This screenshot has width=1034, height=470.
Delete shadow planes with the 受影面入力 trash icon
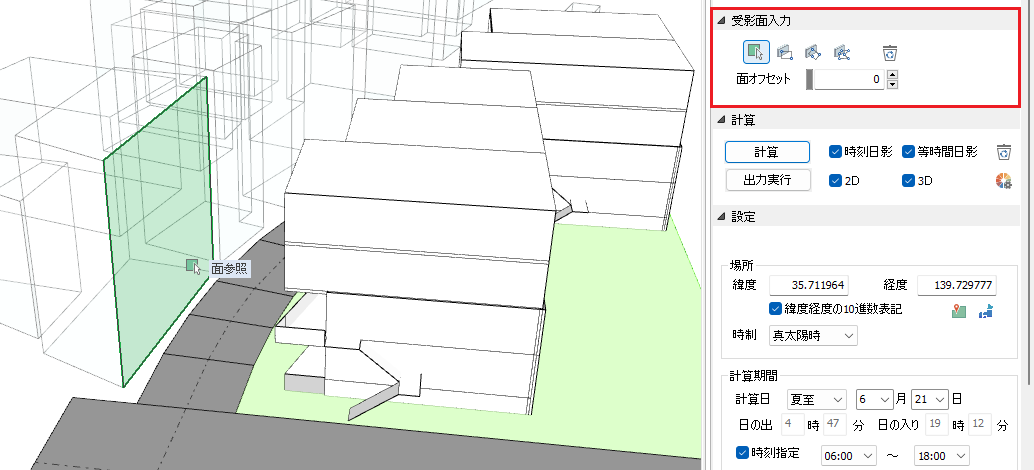[889, 52]
